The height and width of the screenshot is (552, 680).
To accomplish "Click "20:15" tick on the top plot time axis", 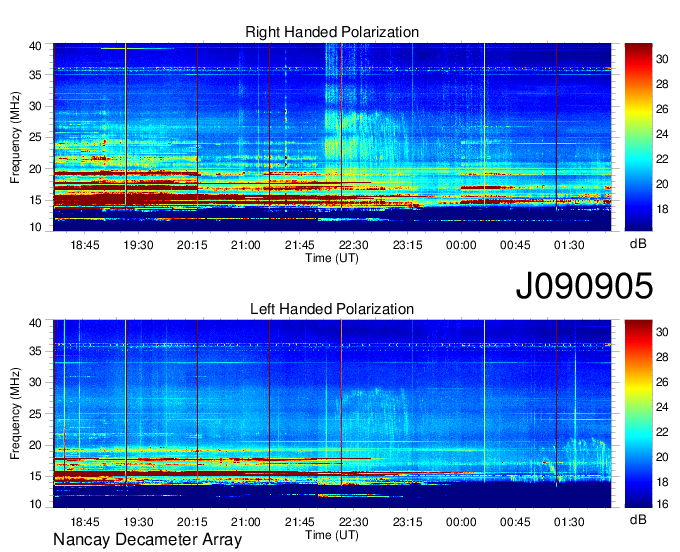I will tap(192, 245).
